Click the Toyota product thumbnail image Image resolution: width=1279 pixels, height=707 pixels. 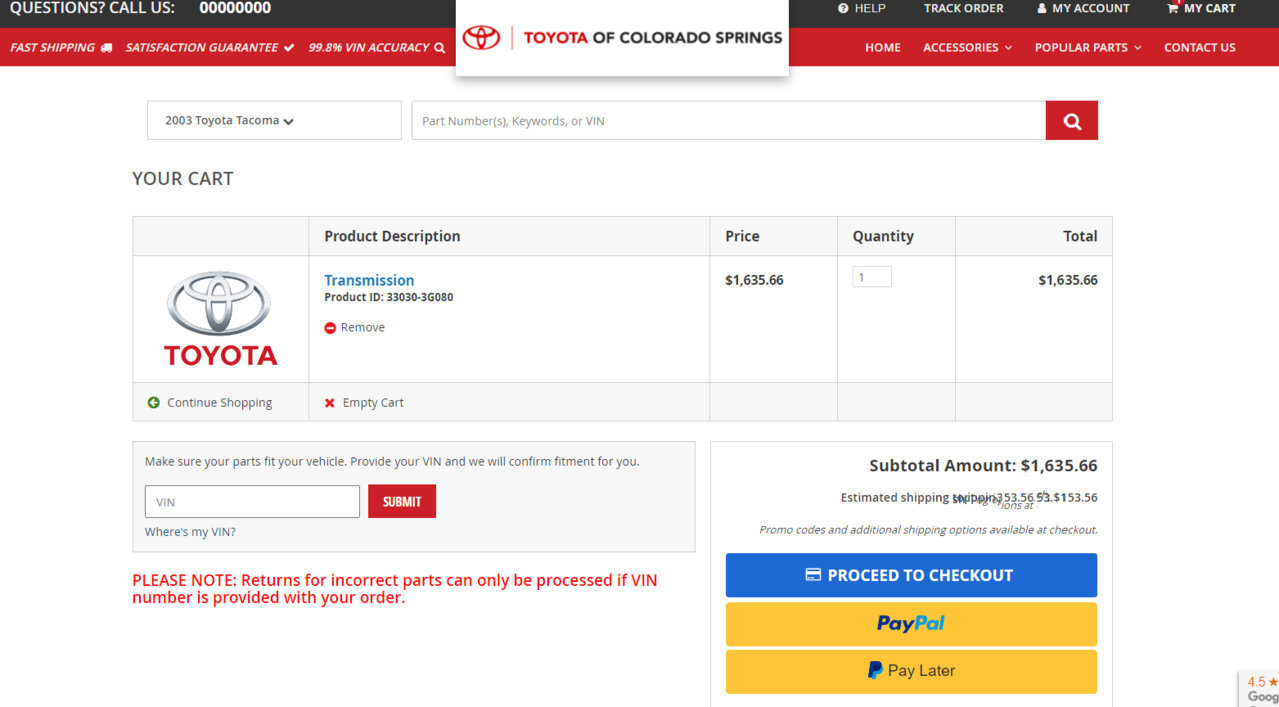pyautogui.click(x=221, y=318)
